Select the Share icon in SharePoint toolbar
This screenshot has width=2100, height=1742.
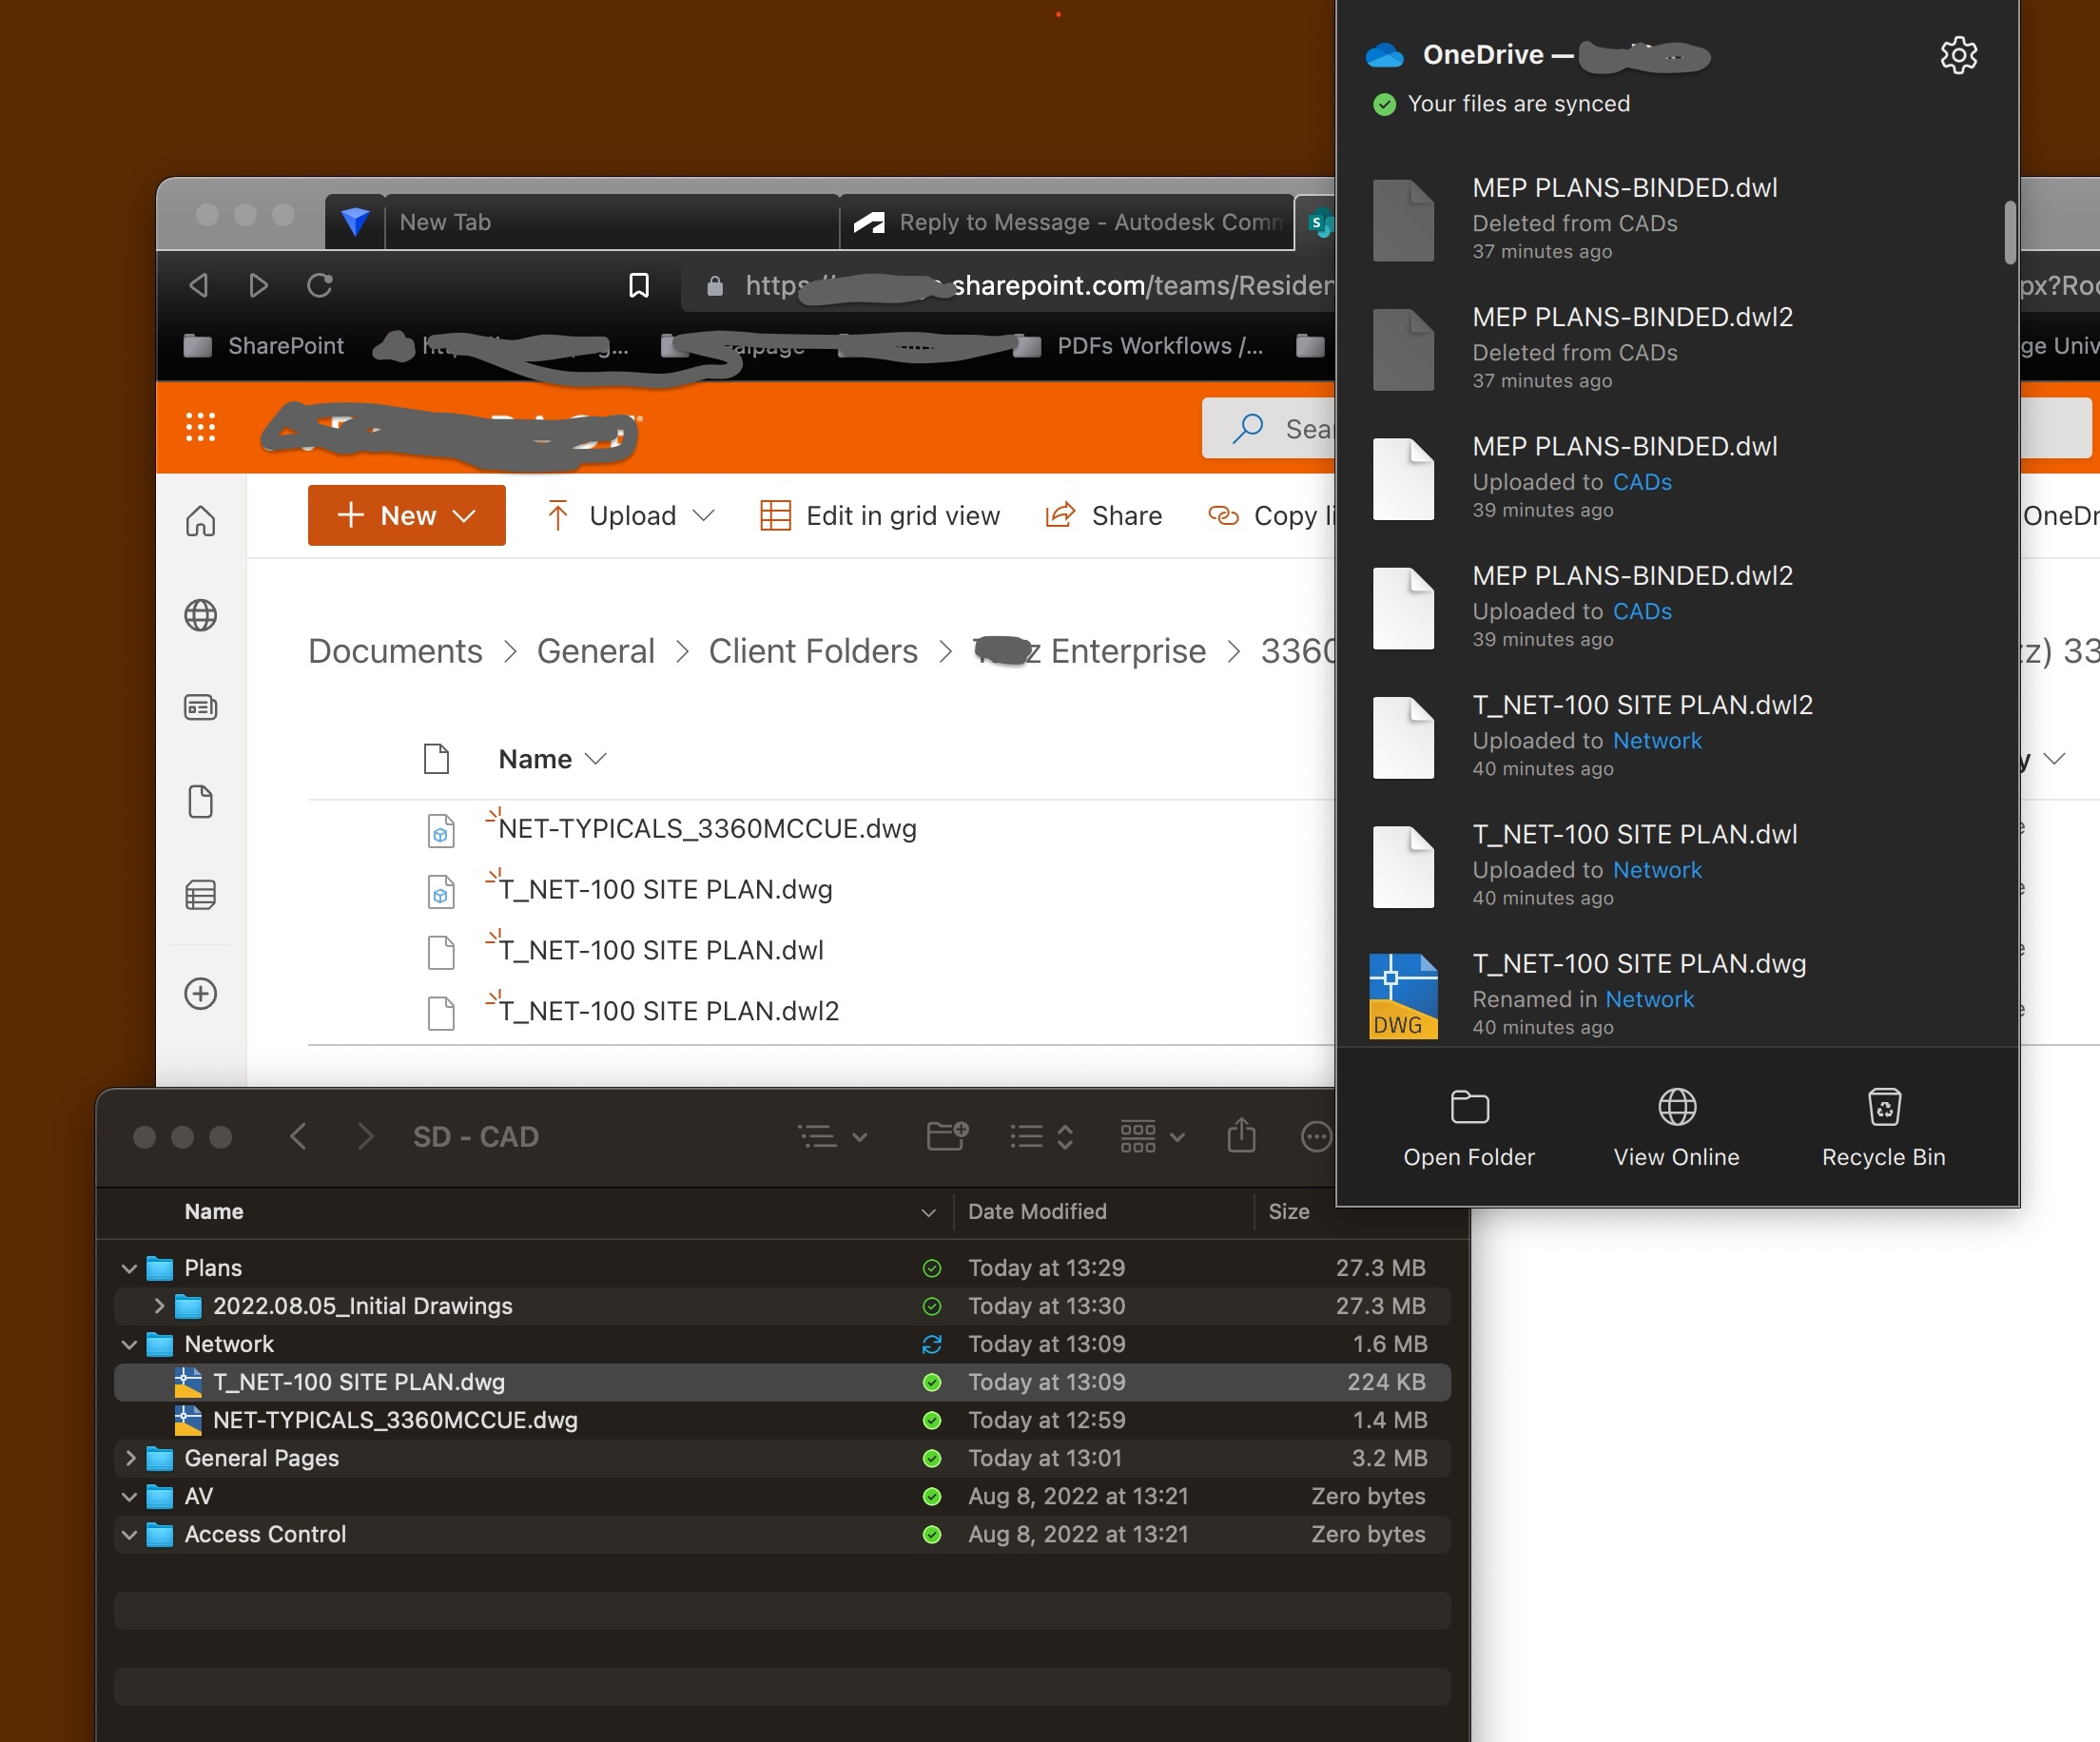(x=1060, y=515)
